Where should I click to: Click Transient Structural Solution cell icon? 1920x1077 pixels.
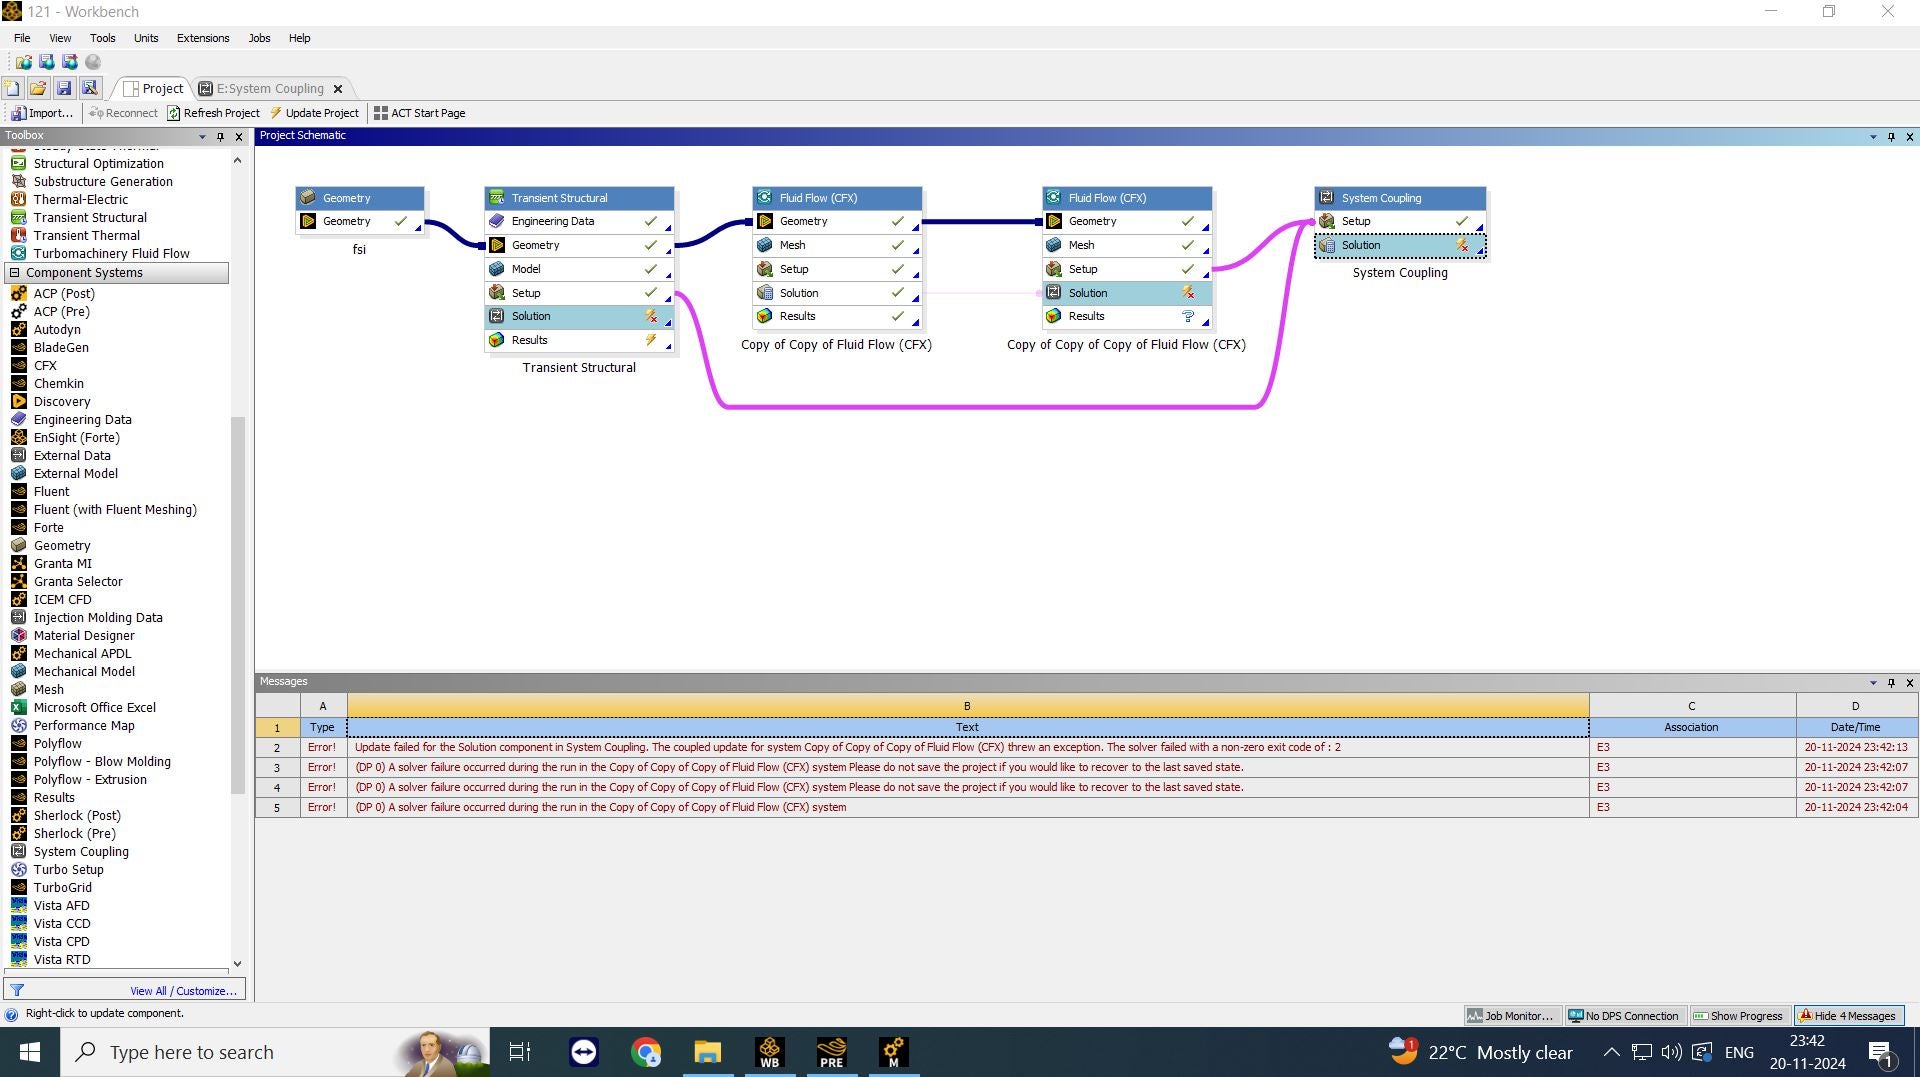[x=497, y=316]
